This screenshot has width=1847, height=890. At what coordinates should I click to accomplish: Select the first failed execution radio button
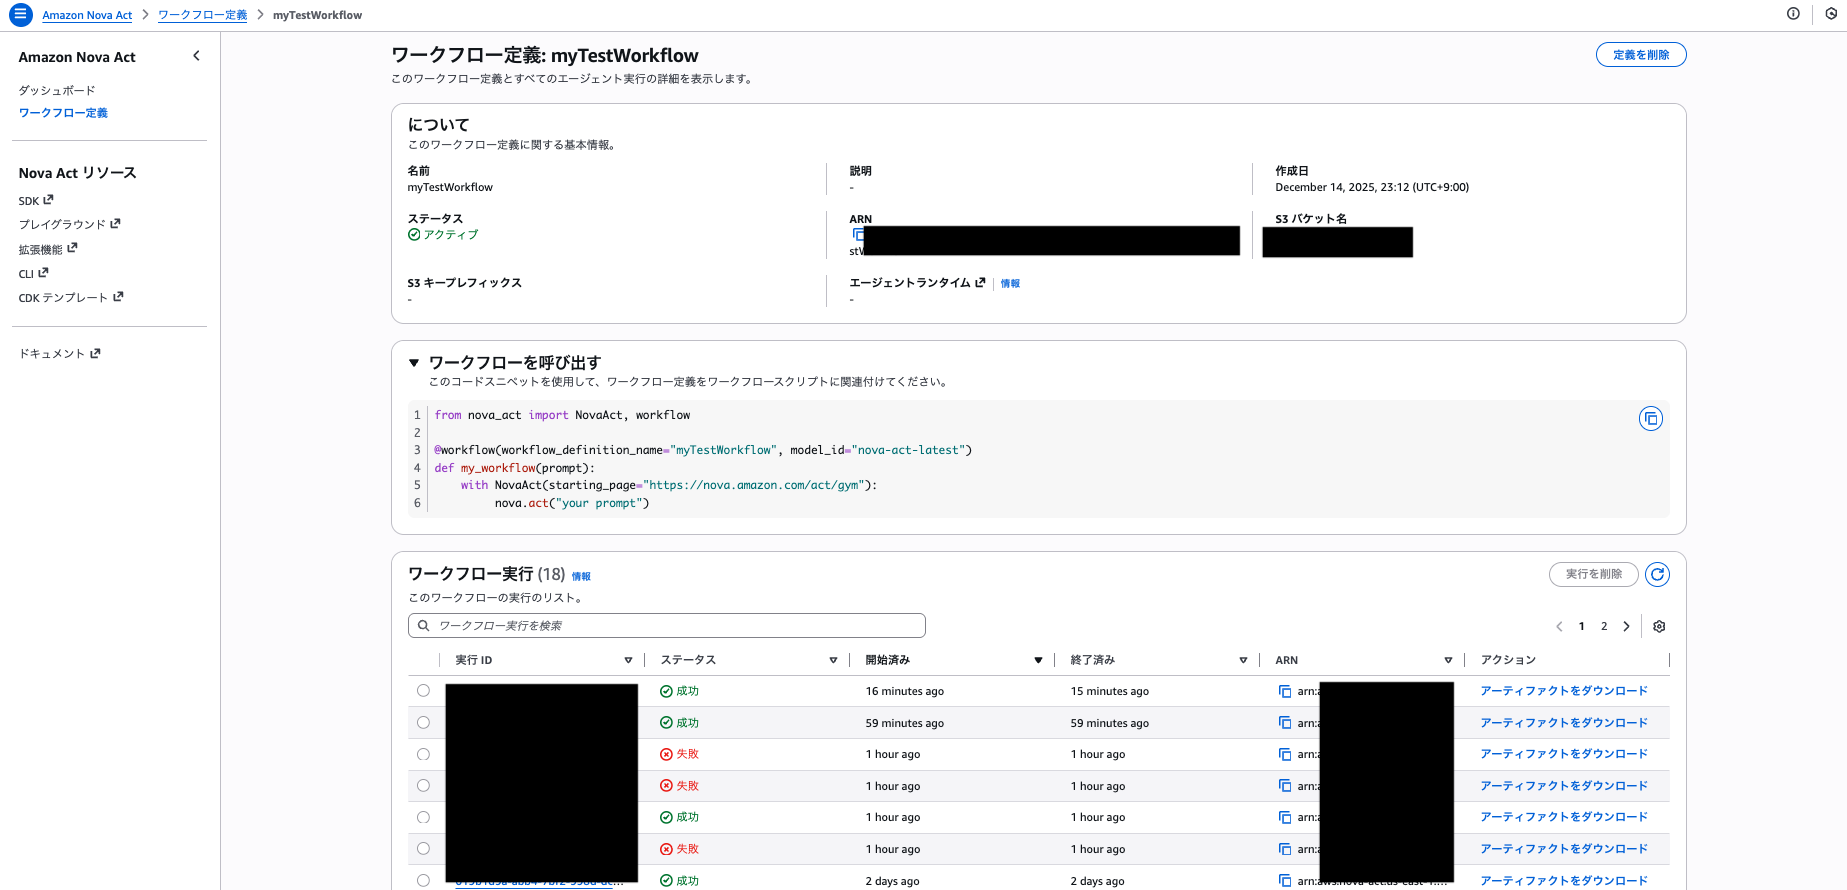click(x=423, y=754)
